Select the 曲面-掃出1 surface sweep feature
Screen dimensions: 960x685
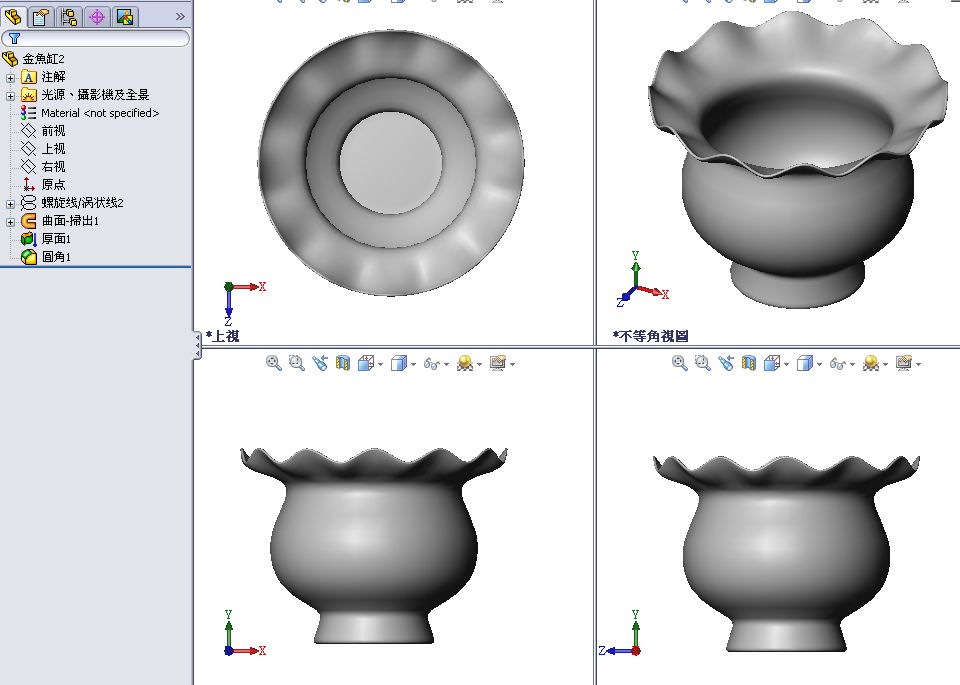click(70, 220)
